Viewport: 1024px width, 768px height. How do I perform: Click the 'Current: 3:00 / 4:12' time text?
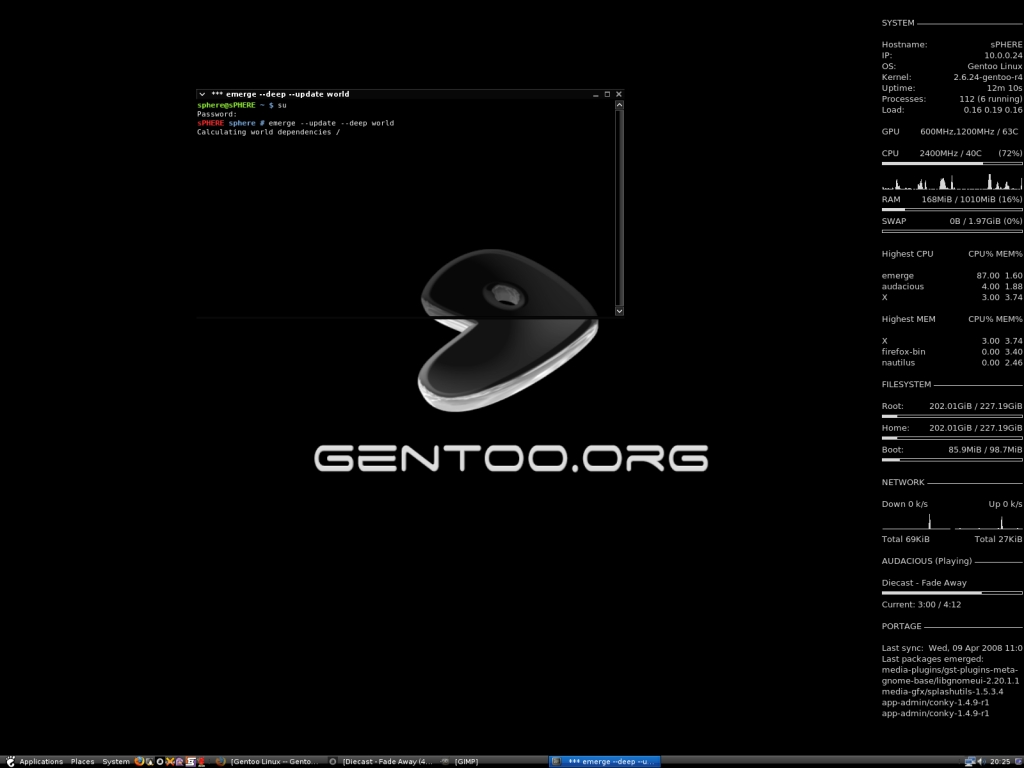(921, 604)
